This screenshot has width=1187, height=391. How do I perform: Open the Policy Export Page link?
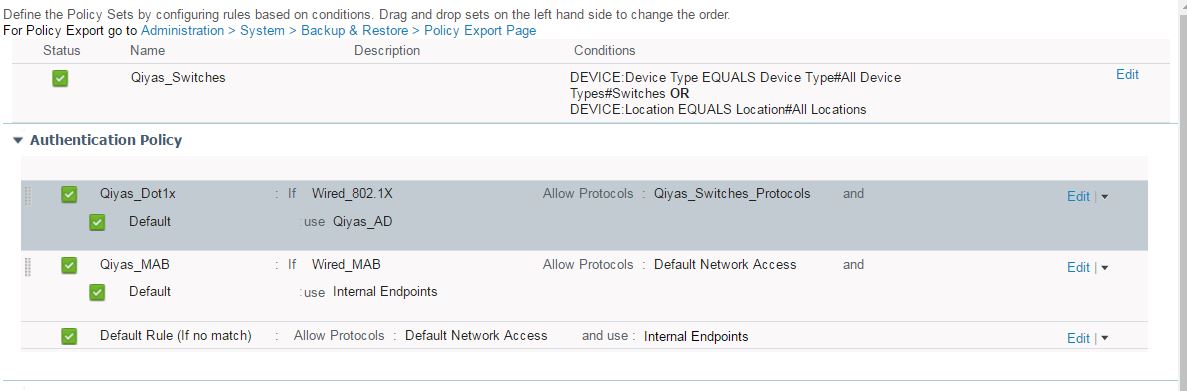(480, 30)
